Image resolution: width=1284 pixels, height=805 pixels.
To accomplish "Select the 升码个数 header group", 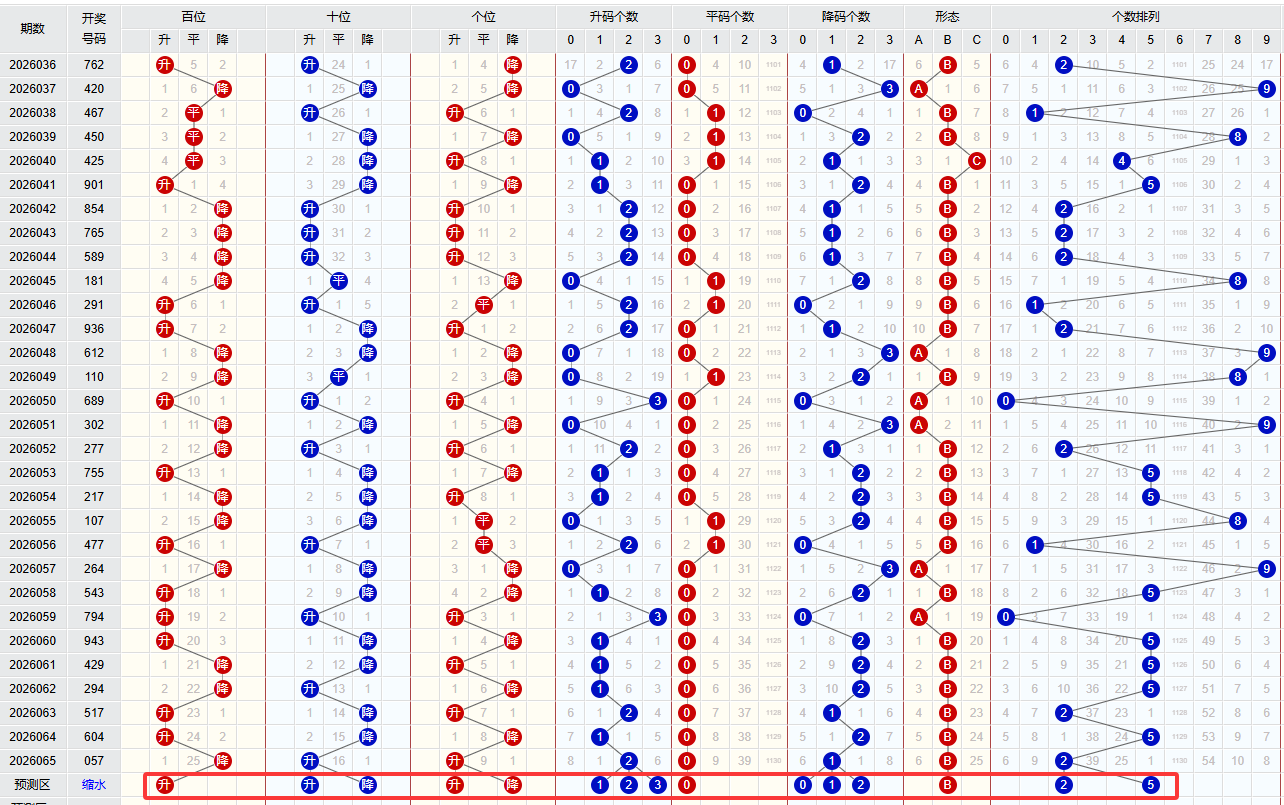I will (613, 17).
